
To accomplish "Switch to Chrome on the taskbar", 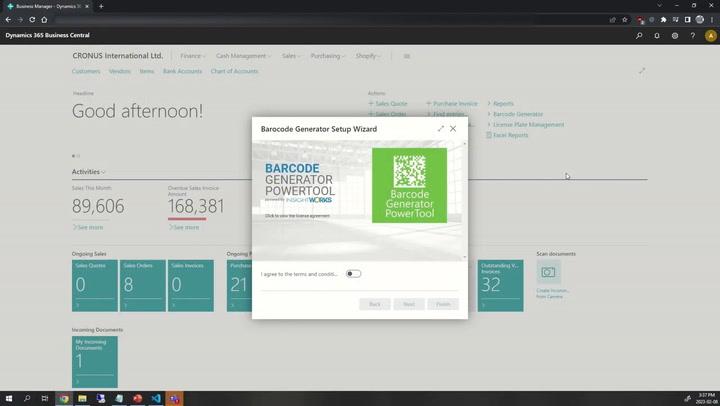I will click(x=64, y=399).
